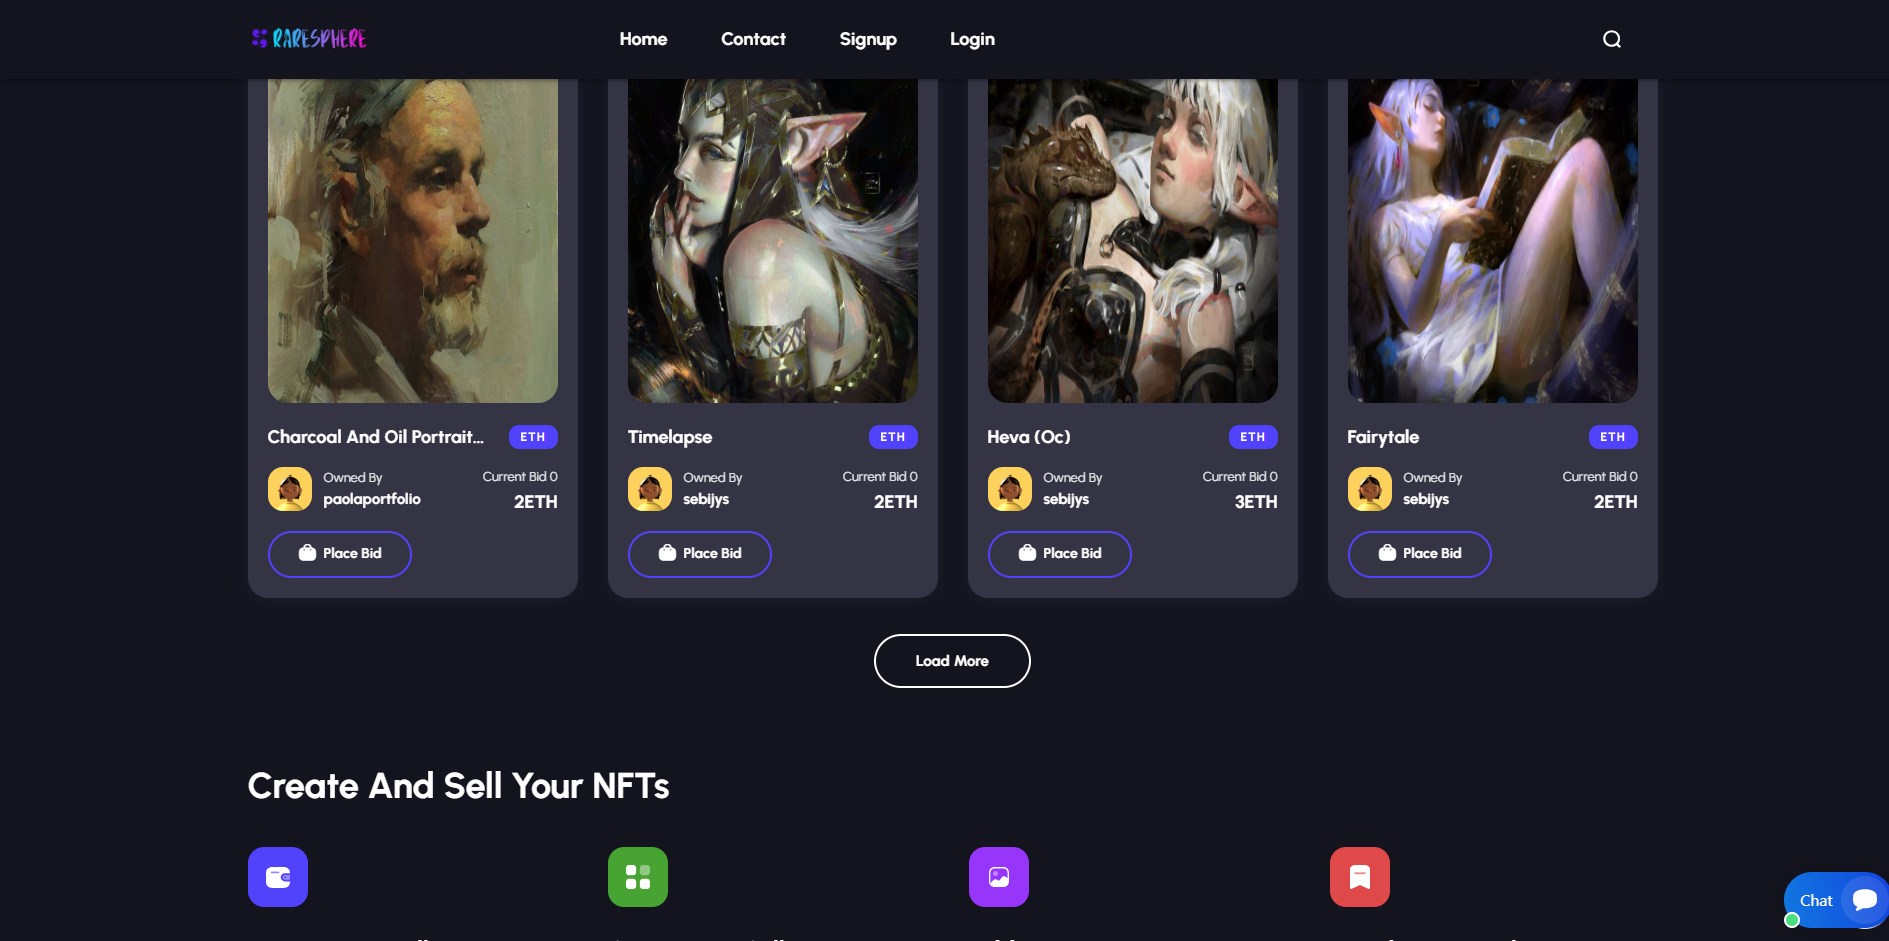Image resolution: width=1889 pixels, height=941 pixels.
Task: Click the Heva (Oc) owner avatar
Action: pos(1010,489)
